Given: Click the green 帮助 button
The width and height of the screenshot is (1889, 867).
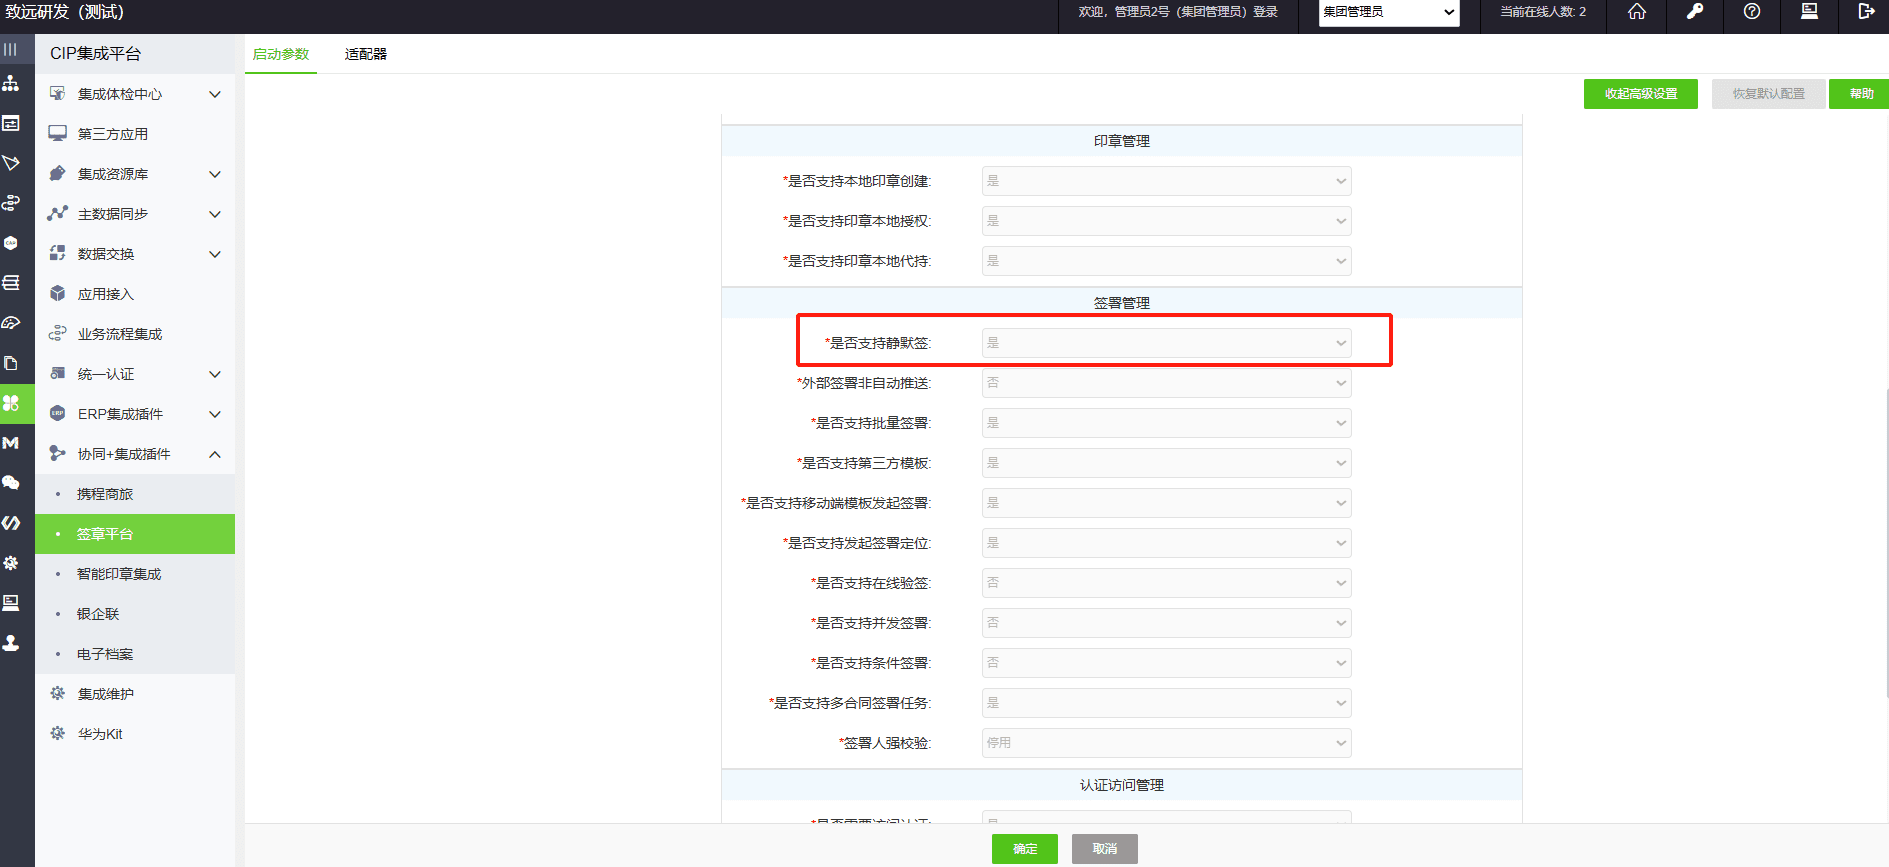Looking at the screenshot, I should tap(1861, 94).
